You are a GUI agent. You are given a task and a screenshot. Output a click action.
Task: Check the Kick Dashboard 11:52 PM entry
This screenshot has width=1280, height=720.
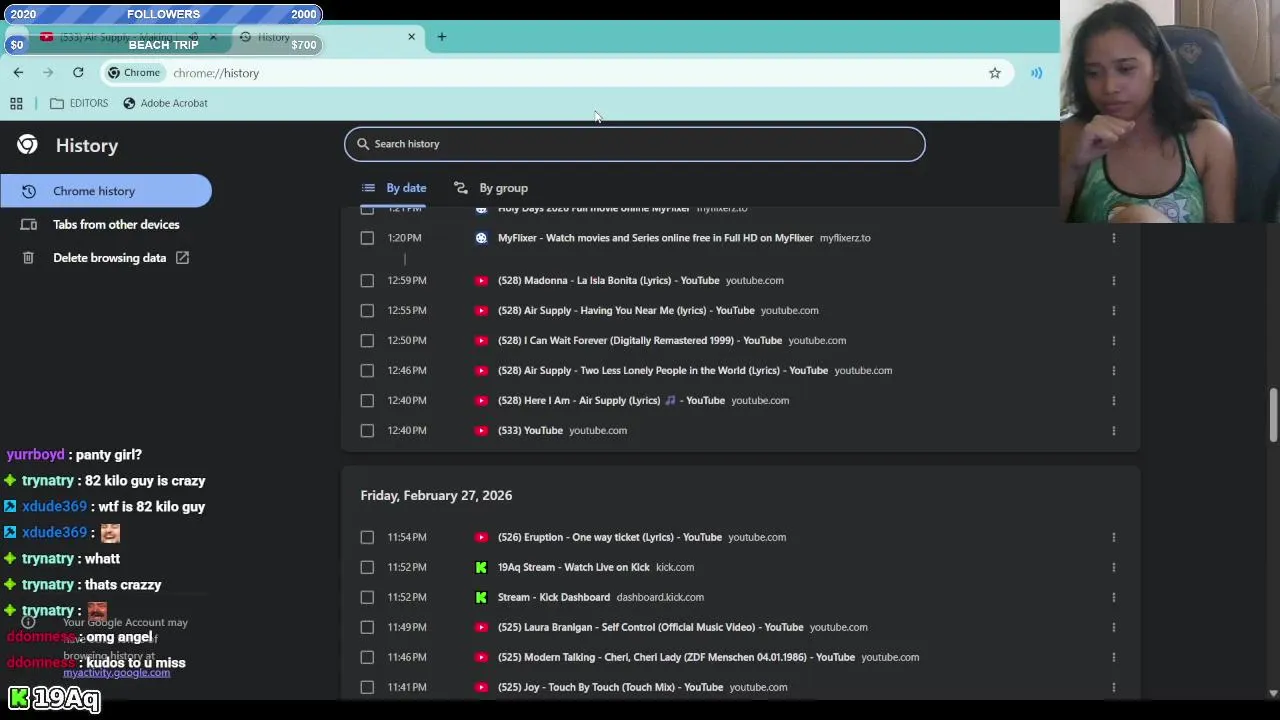pos(367,598)
